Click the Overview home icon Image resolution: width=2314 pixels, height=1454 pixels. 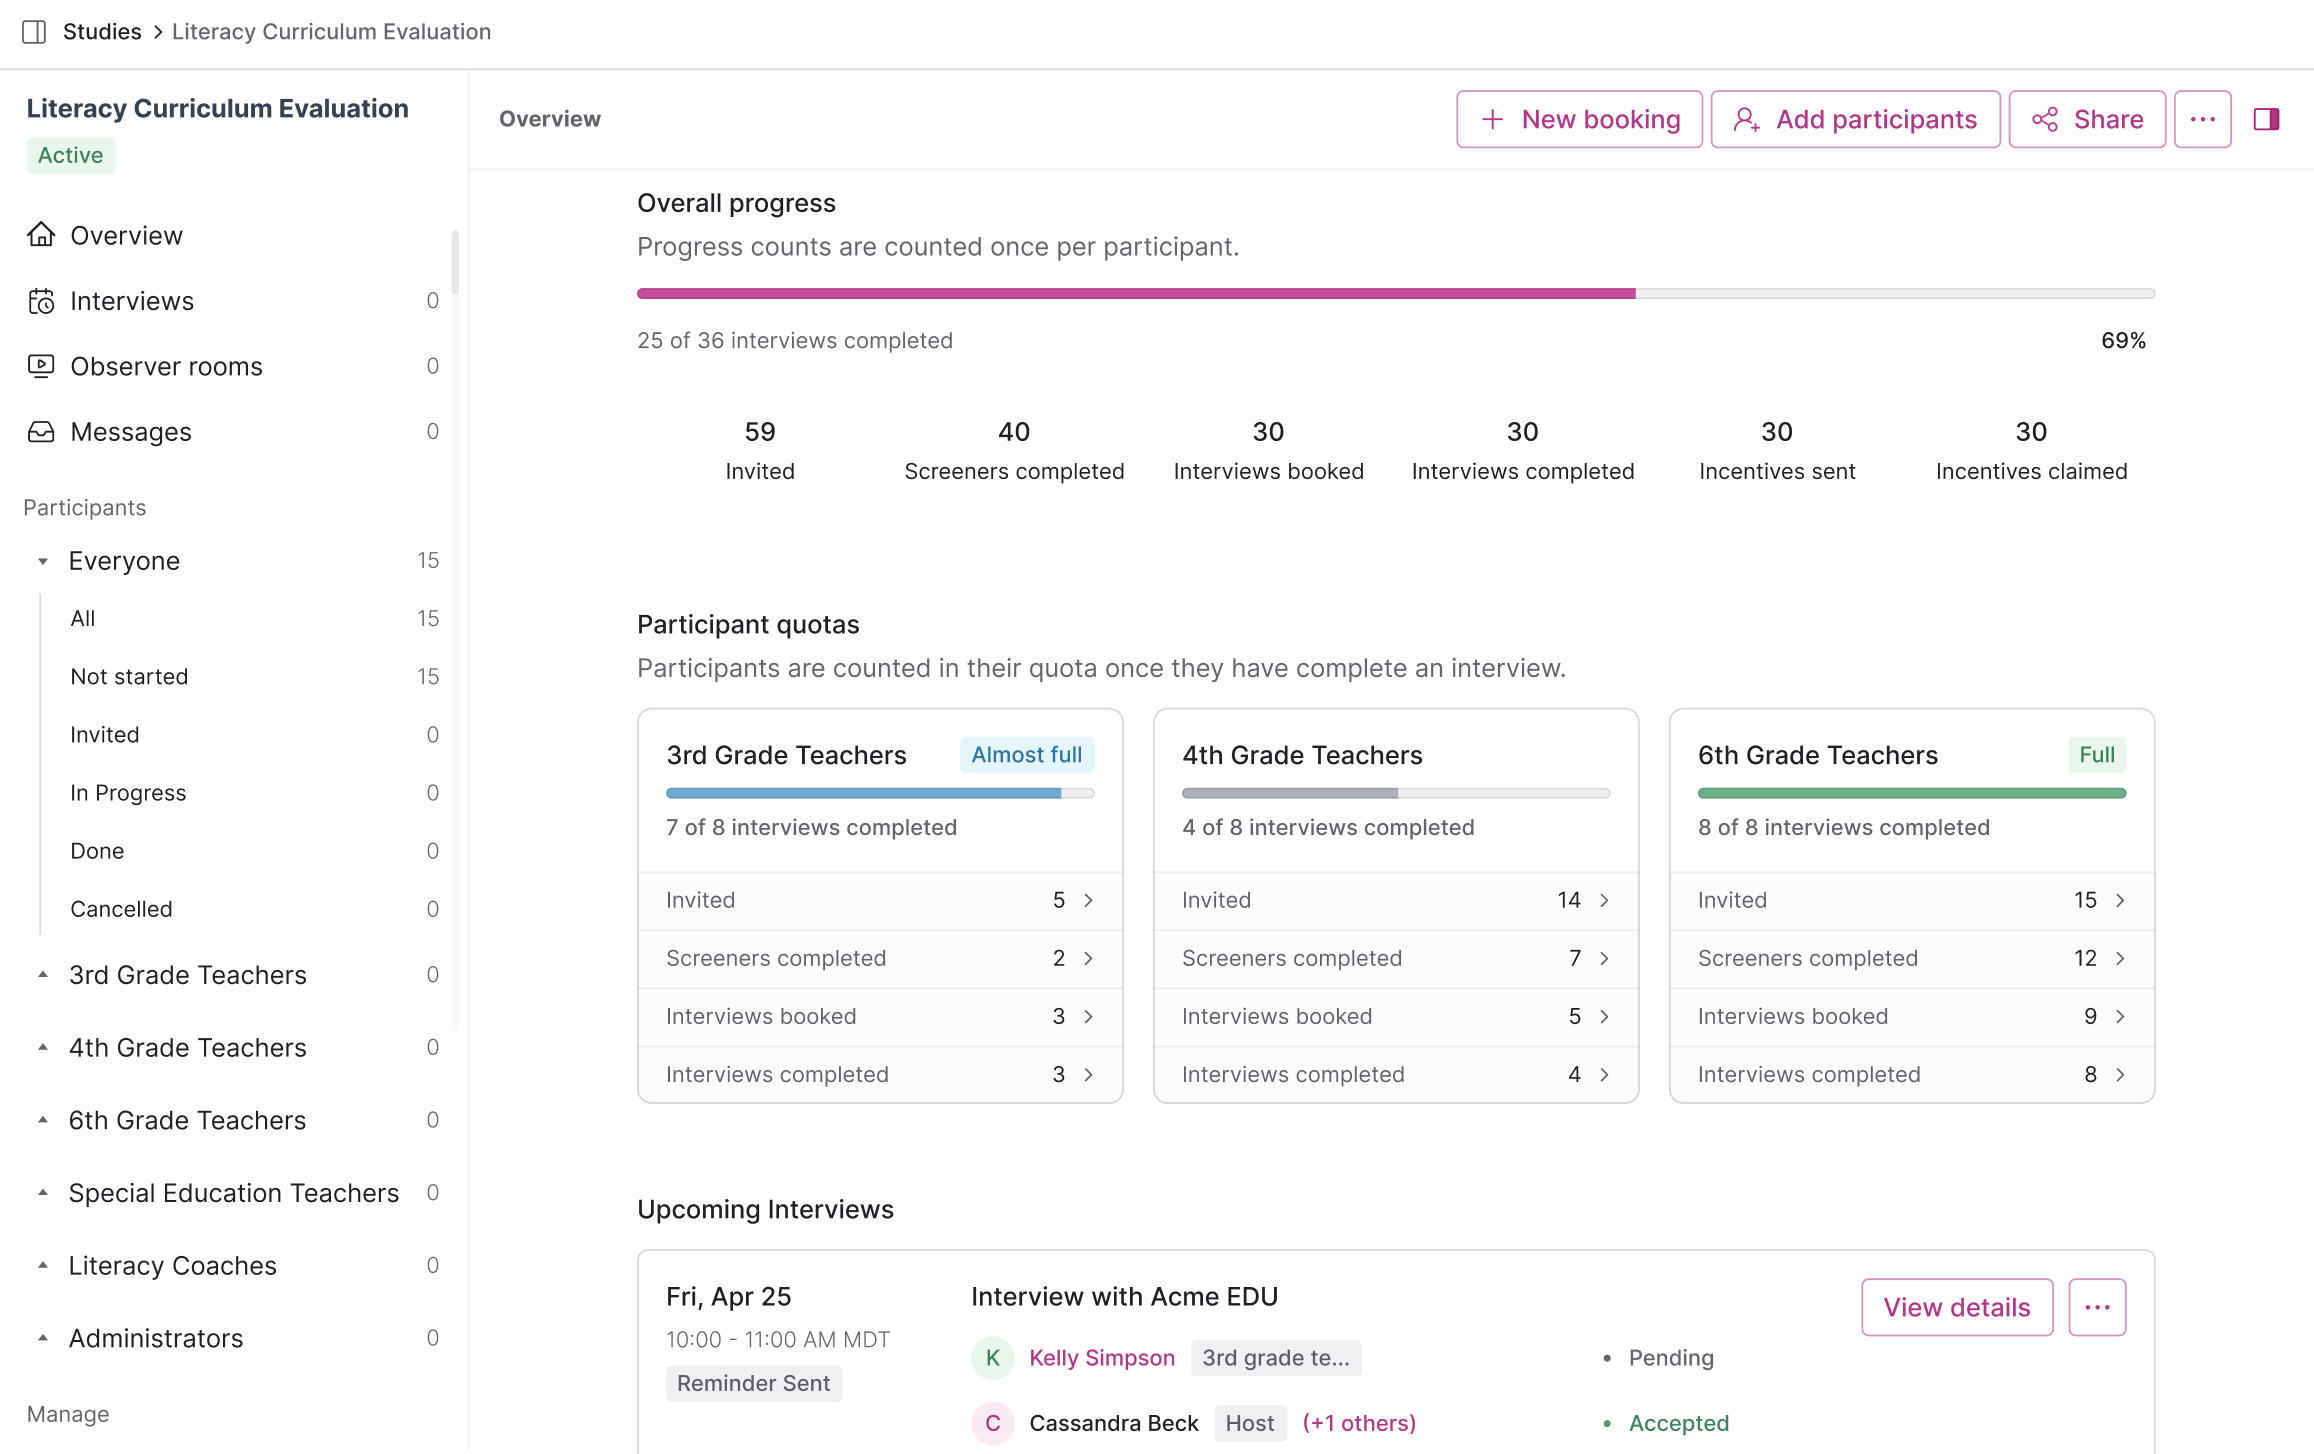41,235
